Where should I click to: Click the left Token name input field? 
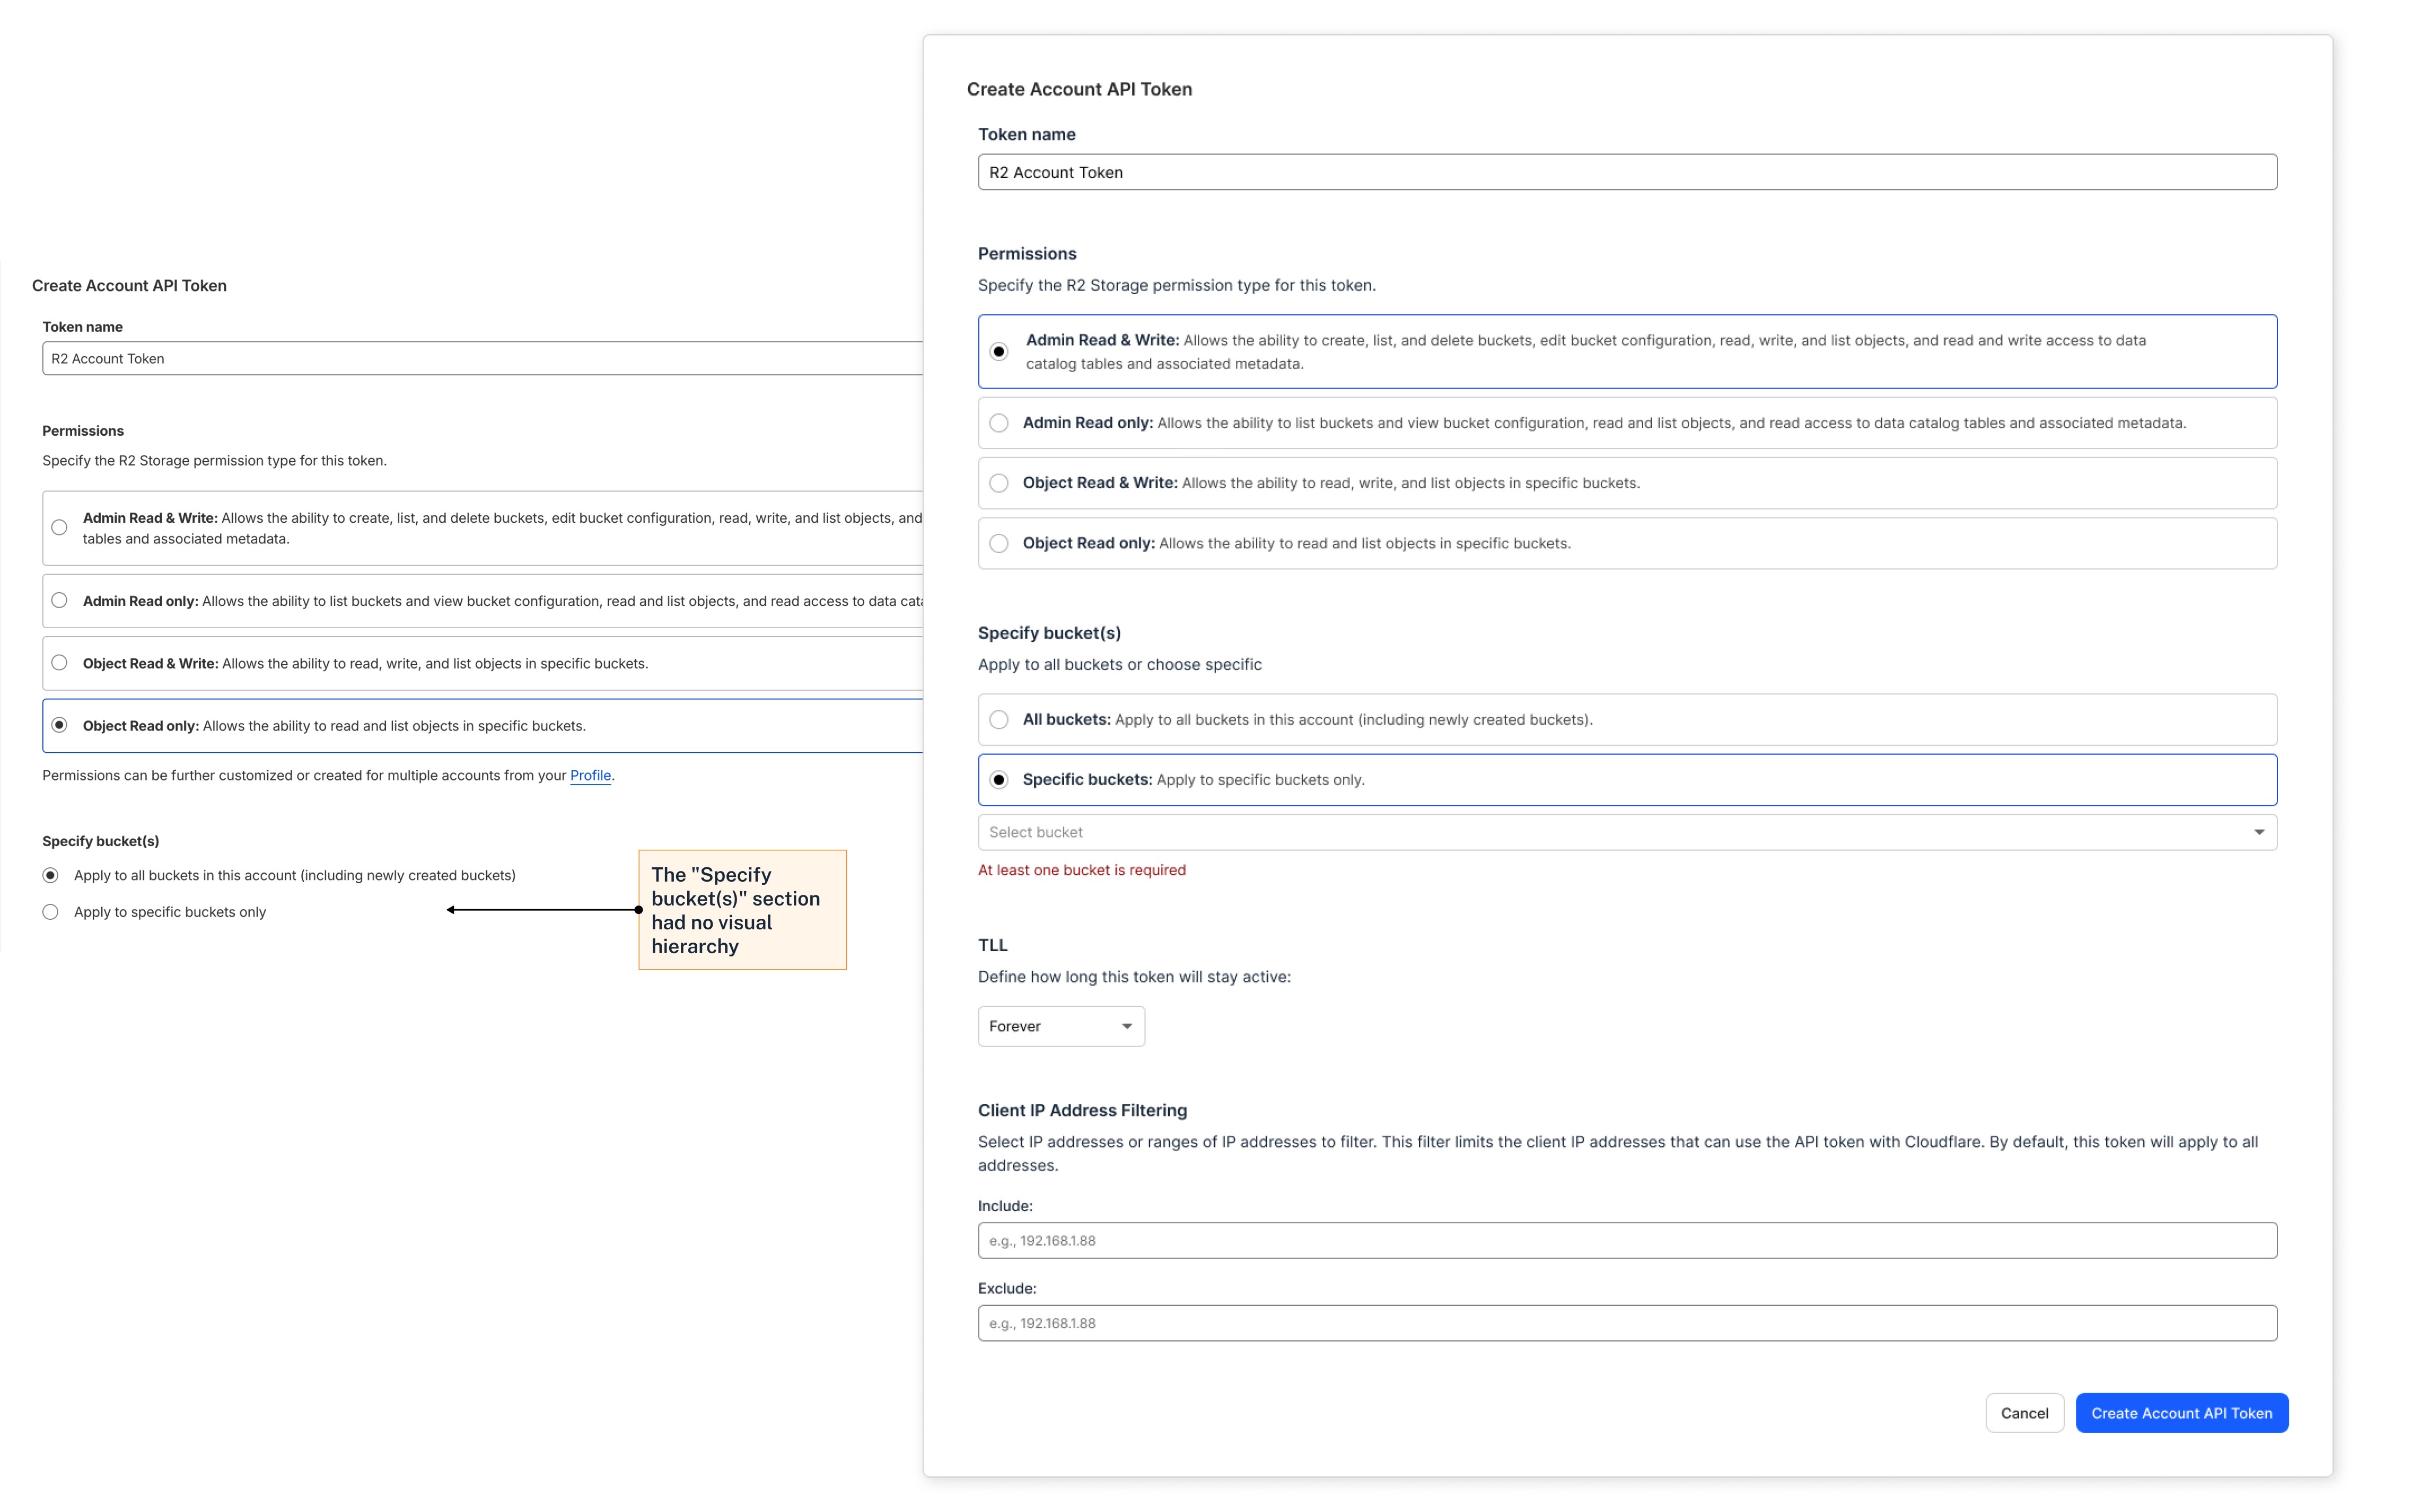pyautogui.click(x=480, y=359)
